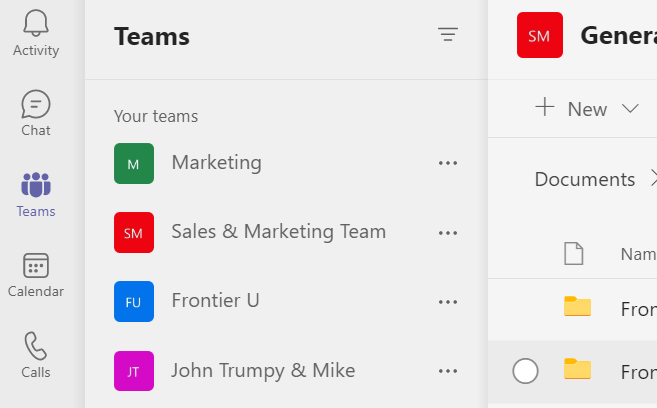Click the red SM avatar in header
This screenshot has height=408, width=657.
(539, 35)
